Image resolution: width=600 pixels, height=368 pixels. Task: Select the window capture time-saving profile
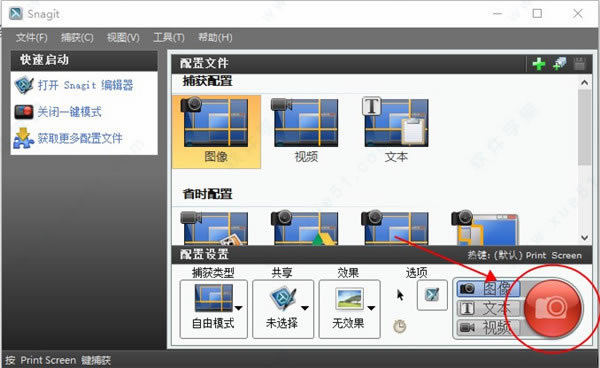485,228
